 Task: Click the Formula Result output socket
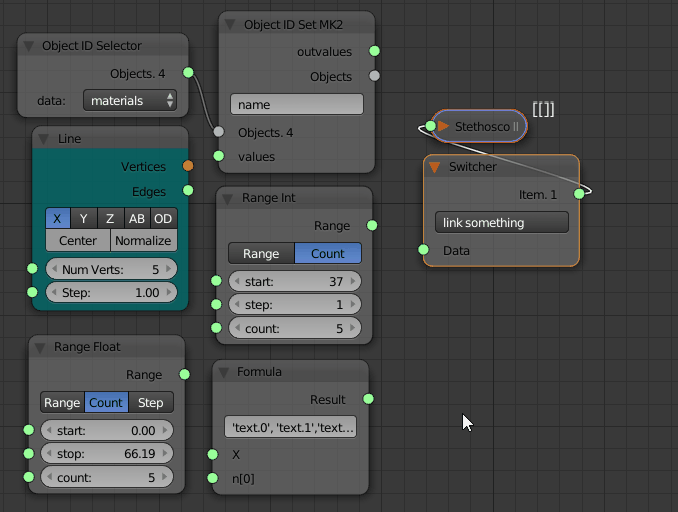(368, 399)
